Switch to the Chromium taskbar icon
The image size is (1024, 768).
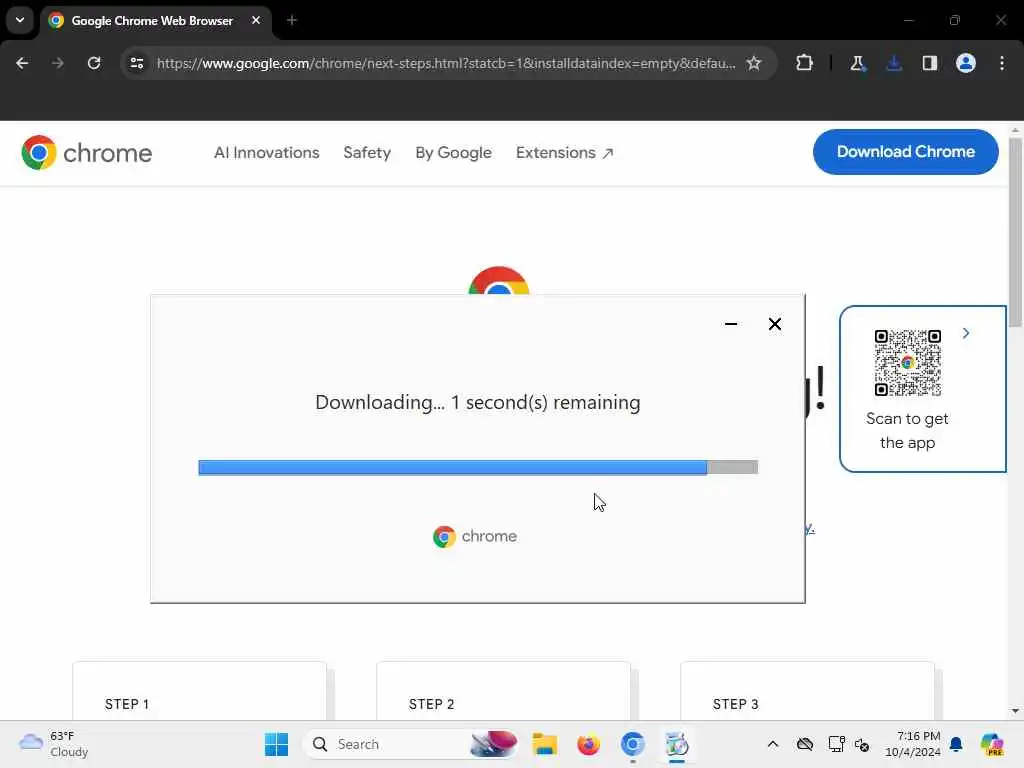(x=632, y=744)
